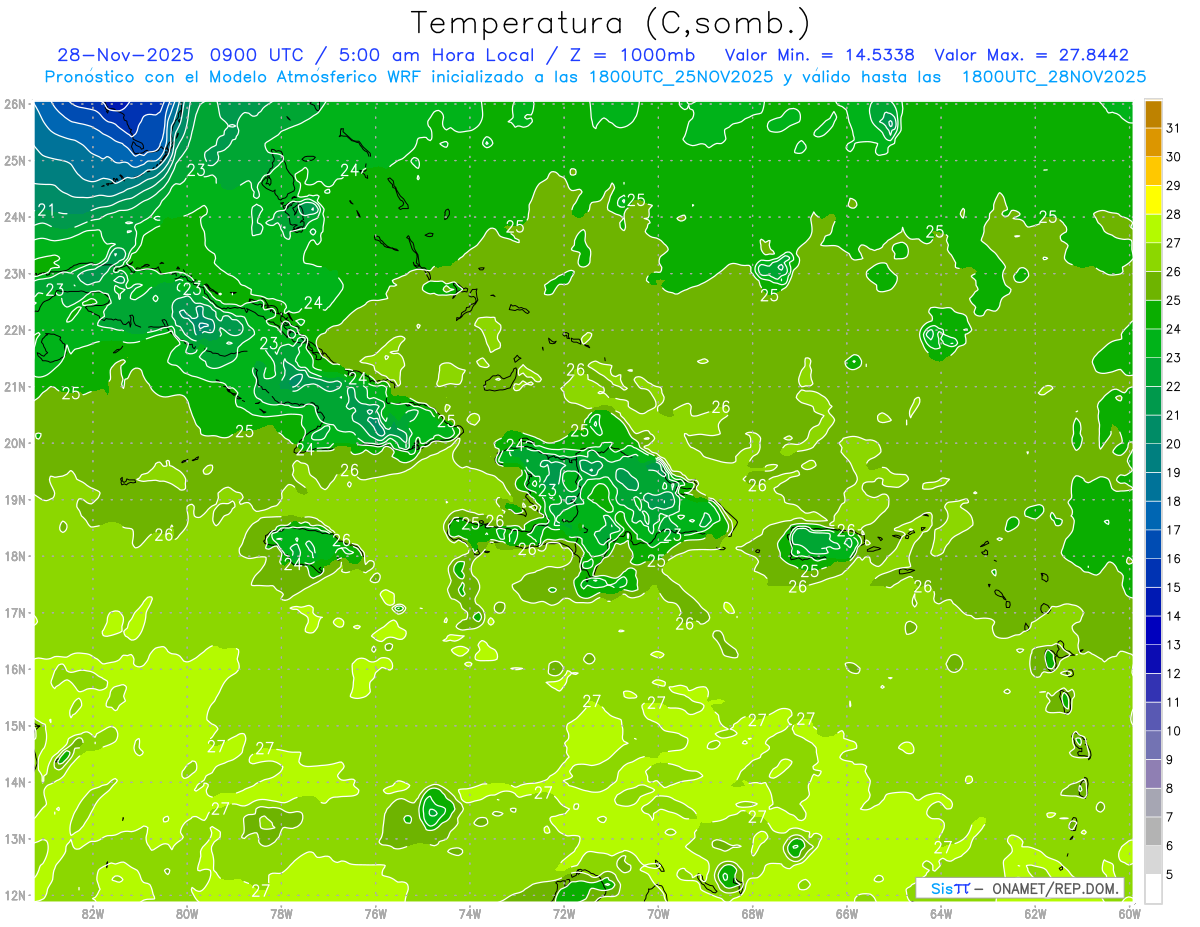The image size is (1200, 927).
Task: Click latitude axis label '12N'
Action: [15, 895]
